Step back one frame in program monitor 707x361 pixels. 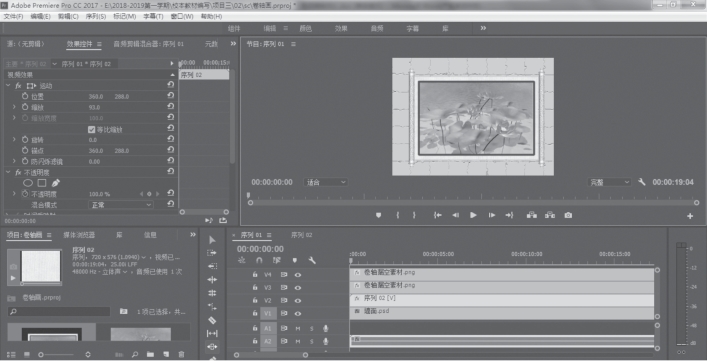pos(455,215)
